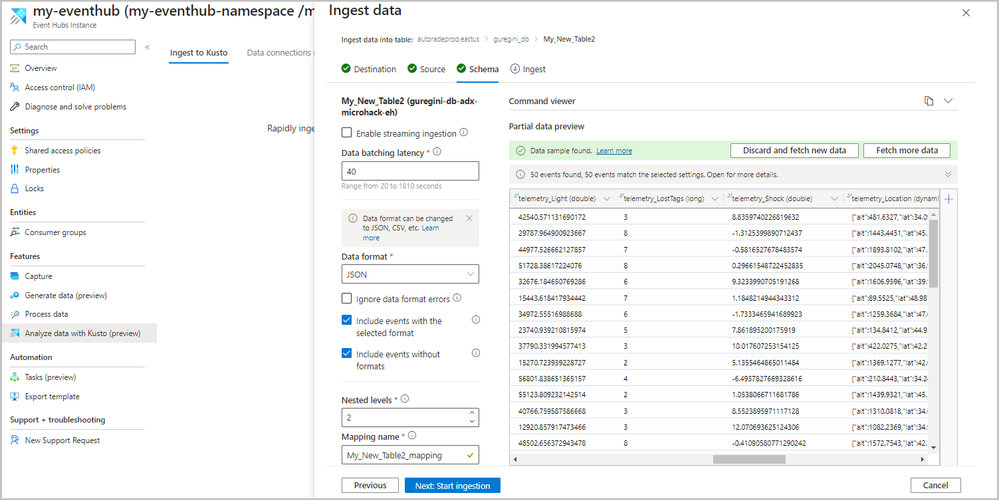Toggle Ignore data format errors
The width and height of the screenshot is (999, 500).
pyautogui.click(x=347, y=298)
